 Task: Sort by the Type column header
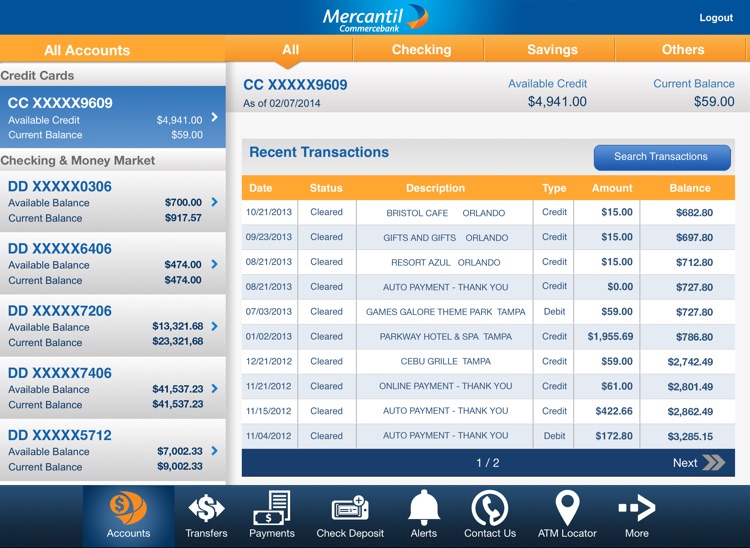pos(554,188)
